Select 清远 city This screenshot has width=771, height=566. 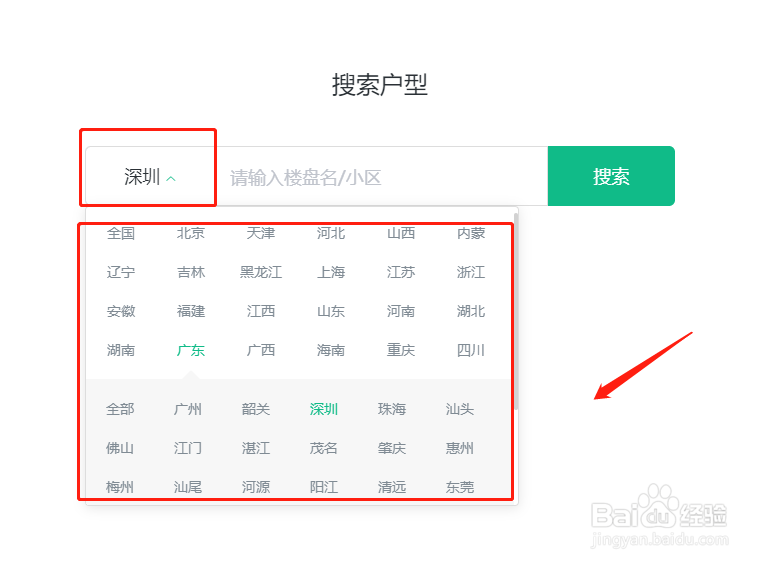(x=392, y=487)
